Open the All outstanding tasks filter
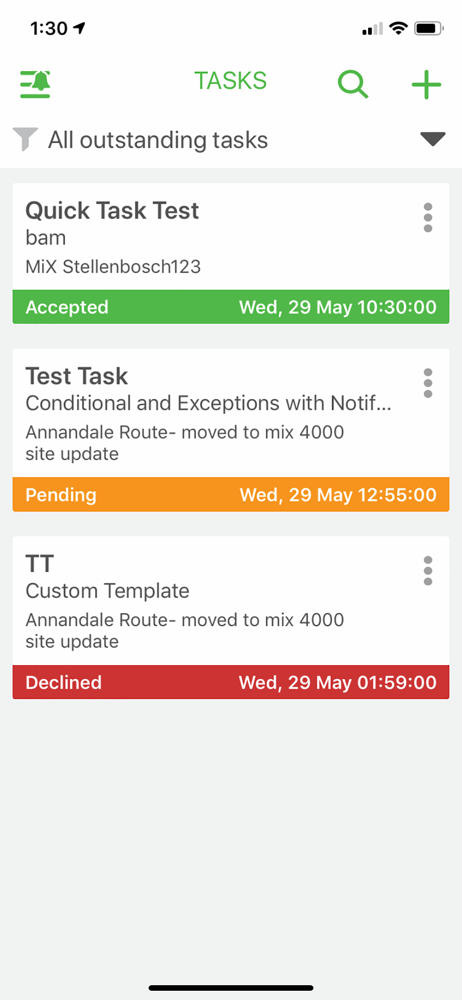462x1000 pixels. click(158, 140)
